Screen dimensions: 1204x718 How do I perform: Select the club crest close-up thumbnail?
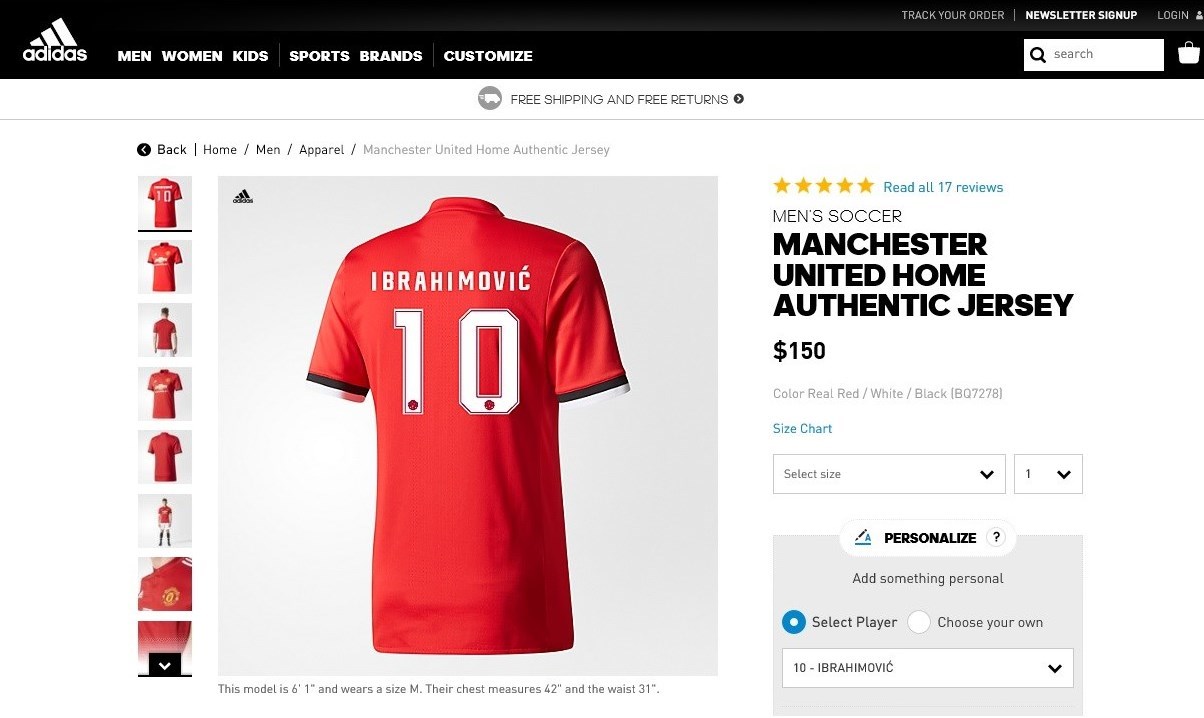165,584
